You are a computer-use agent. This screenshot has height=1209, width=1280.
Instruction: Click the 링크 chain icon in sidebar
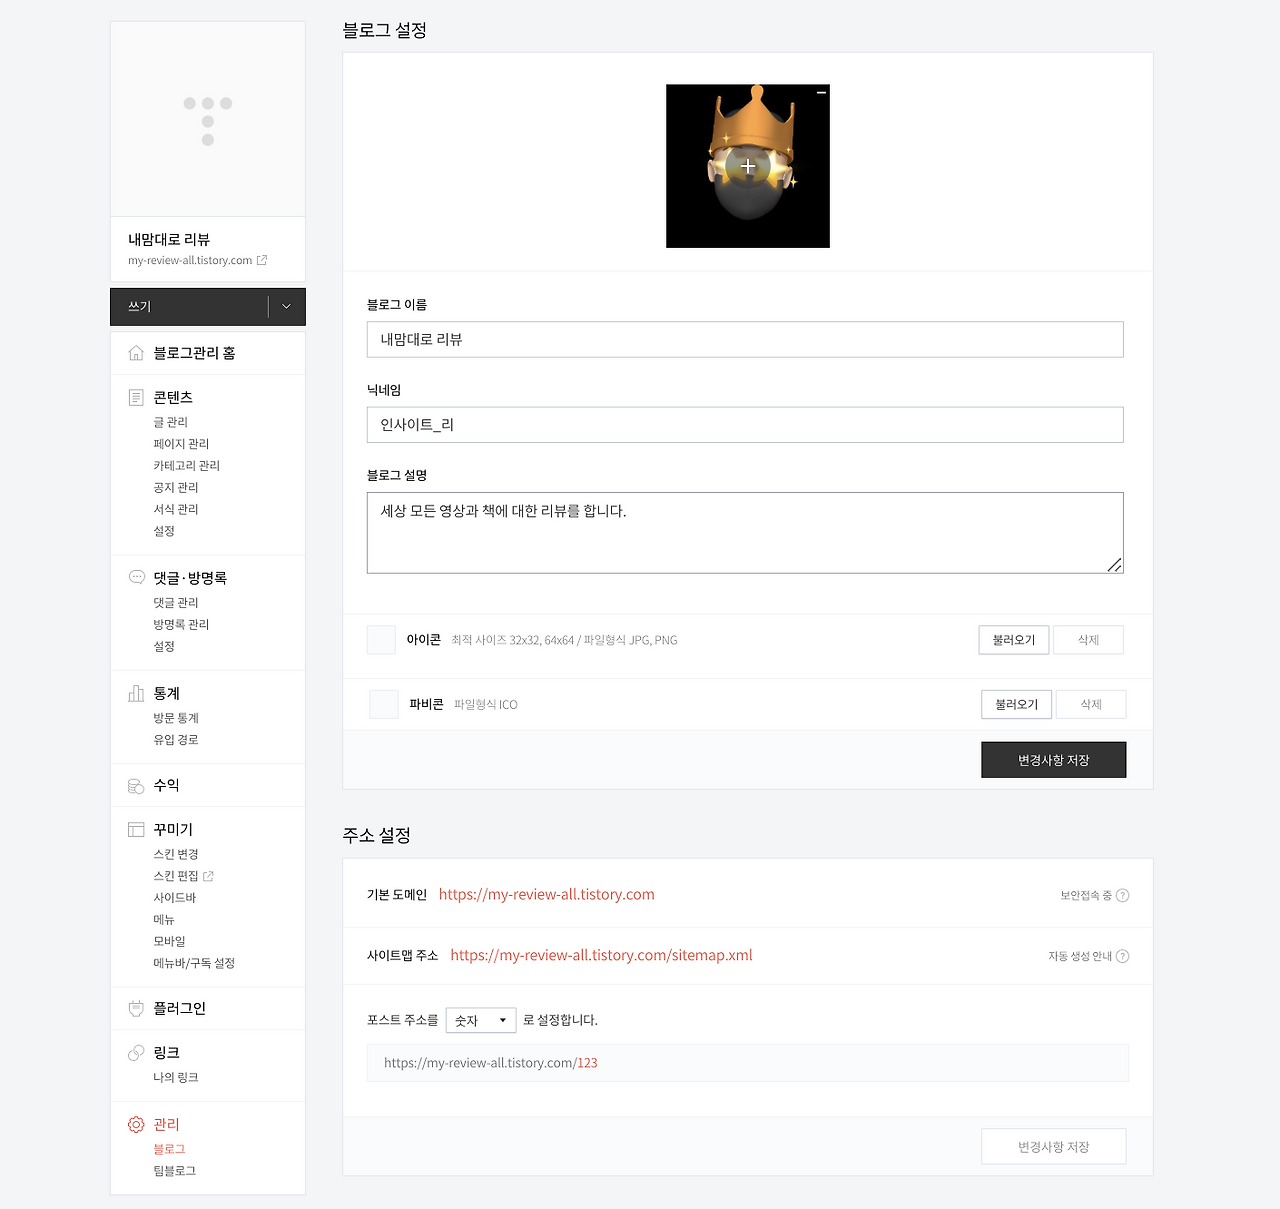[136, 1053]
